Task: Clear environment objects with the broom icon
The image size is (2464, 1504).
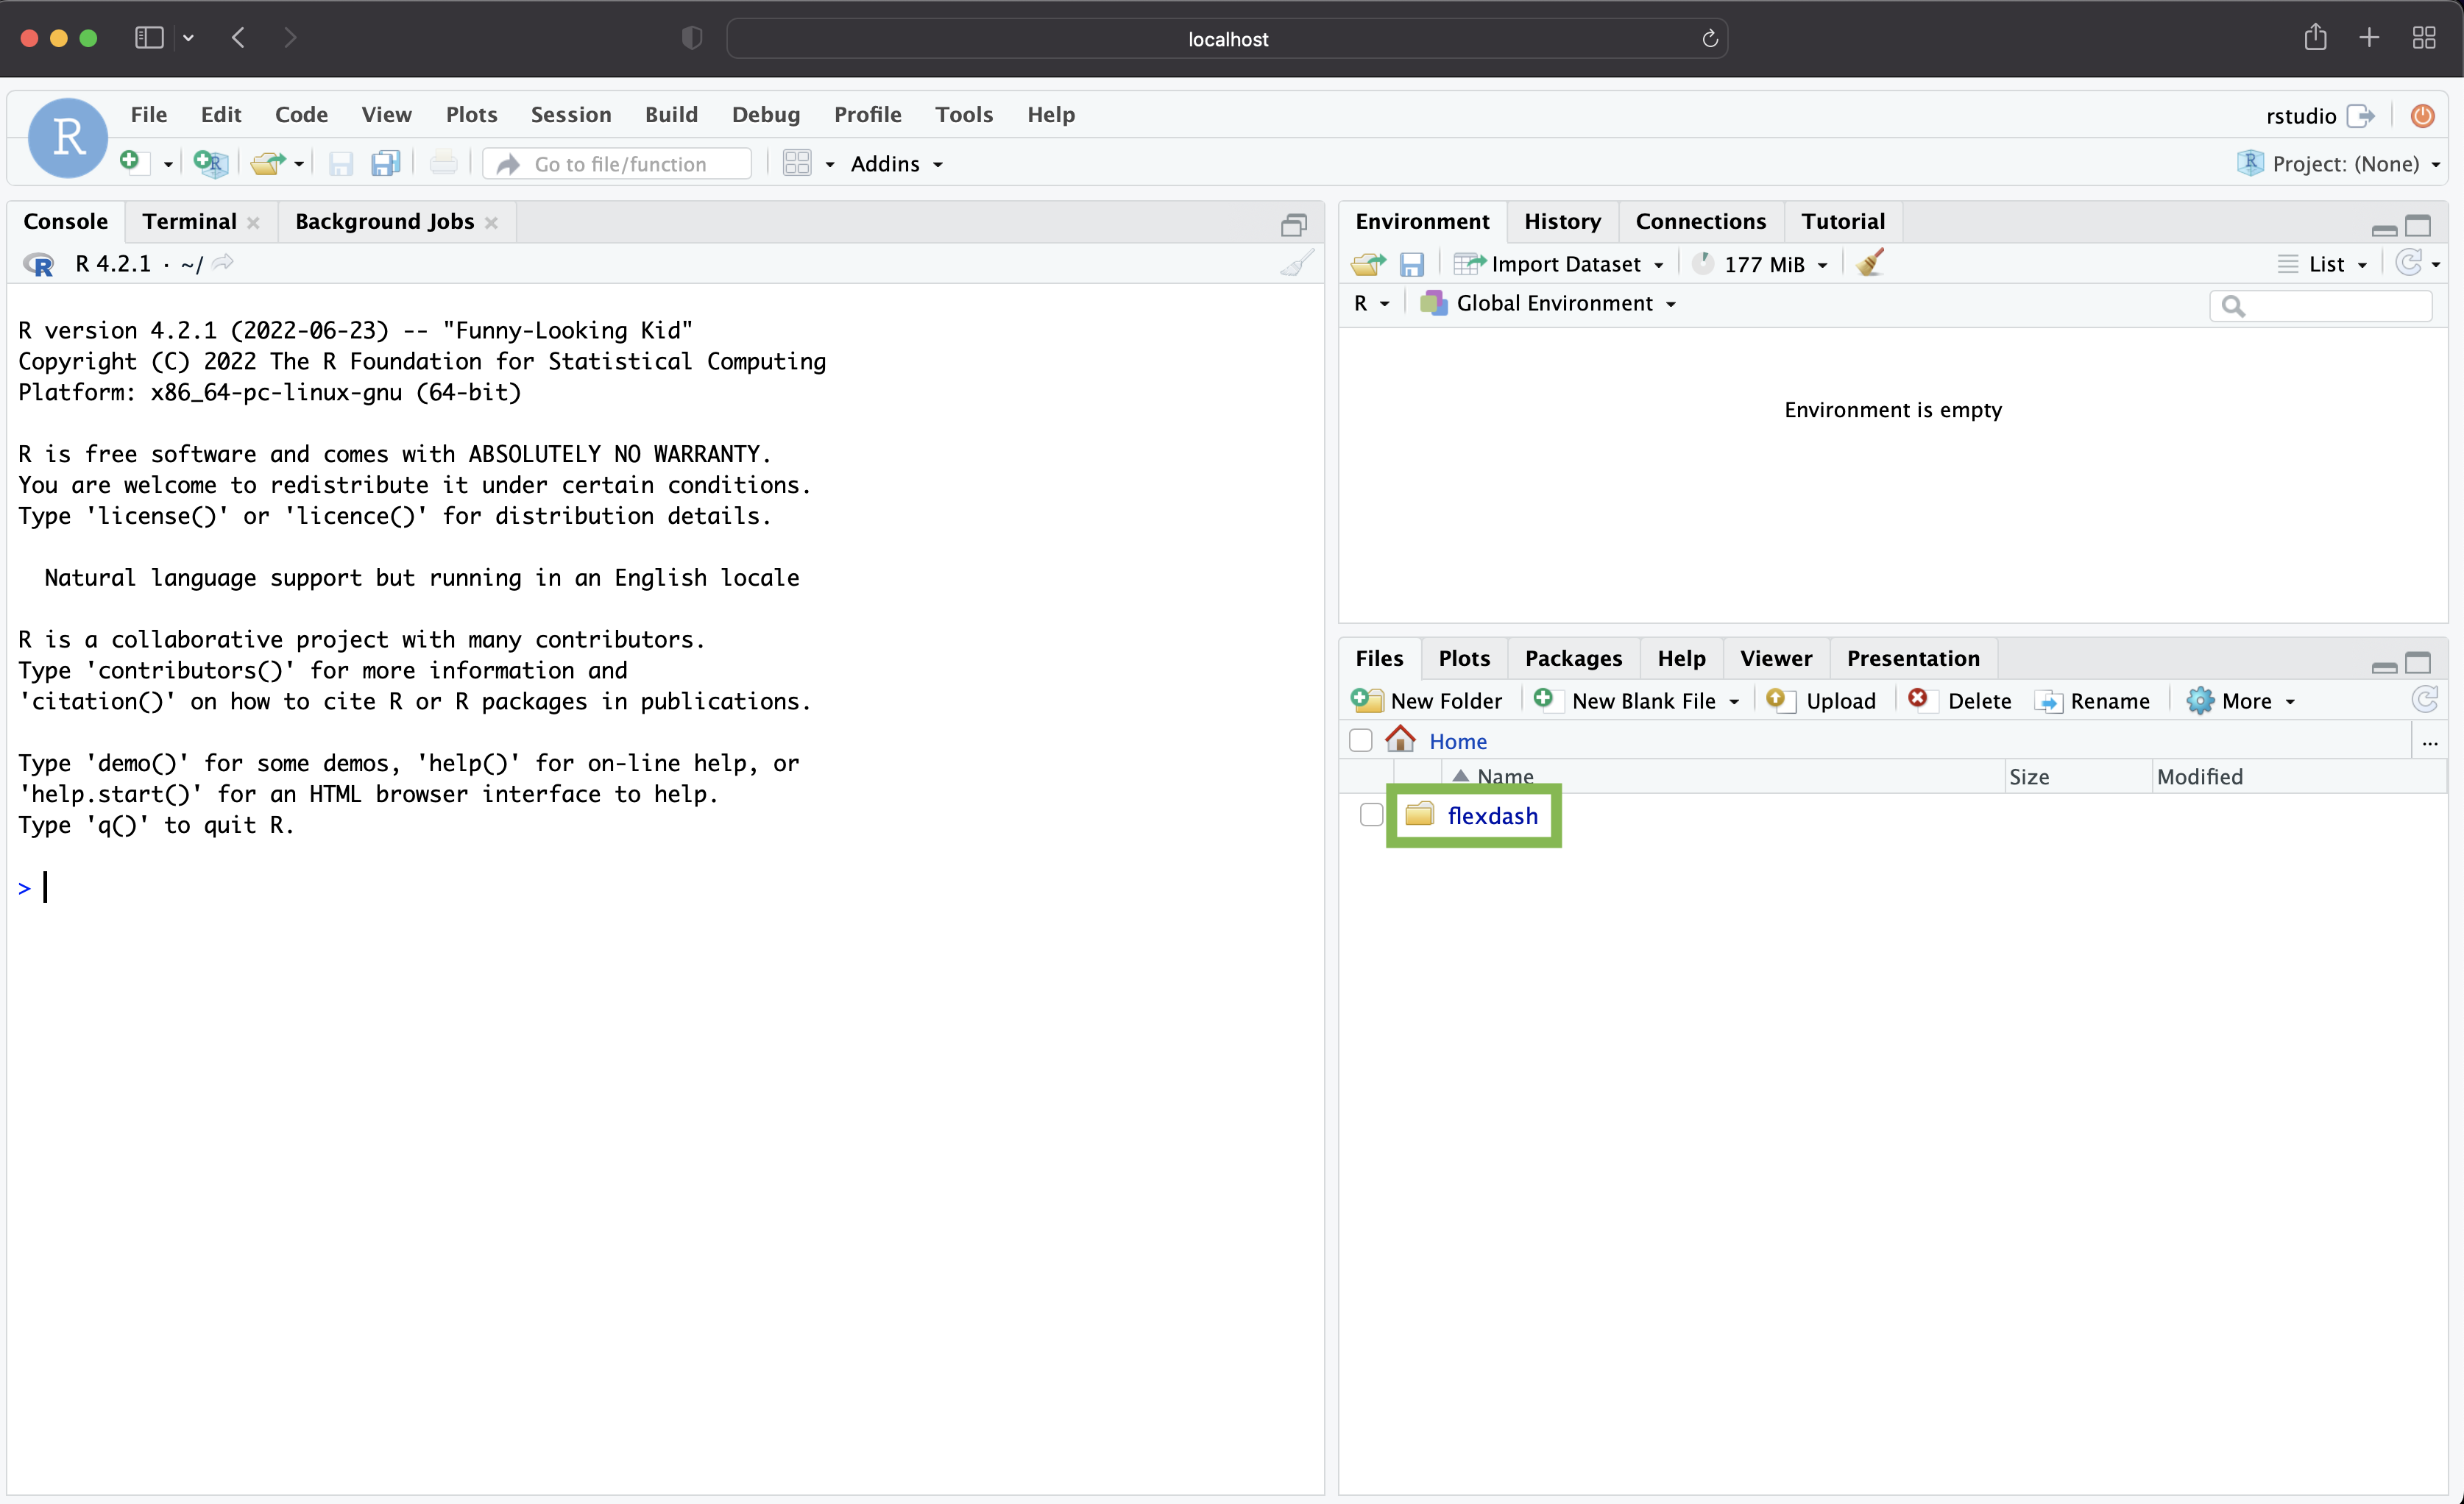Action: (1870, 263)
